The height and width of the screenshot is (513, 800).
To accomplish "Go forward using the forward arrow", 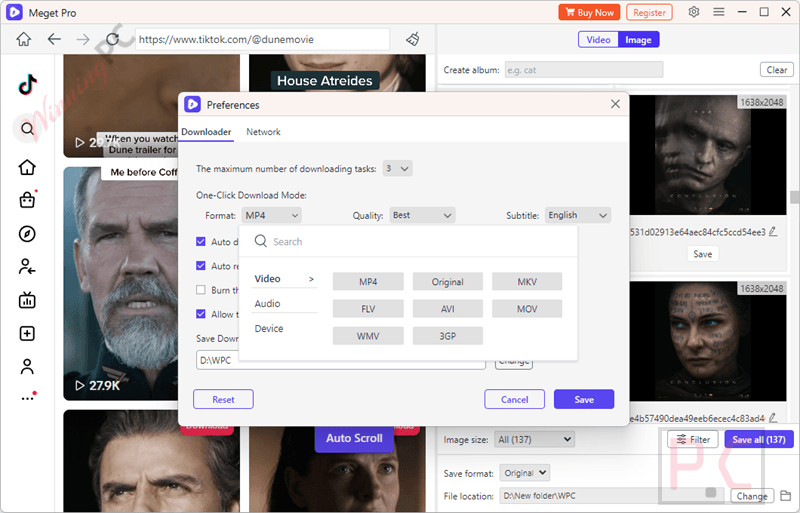I will point(83,39).
